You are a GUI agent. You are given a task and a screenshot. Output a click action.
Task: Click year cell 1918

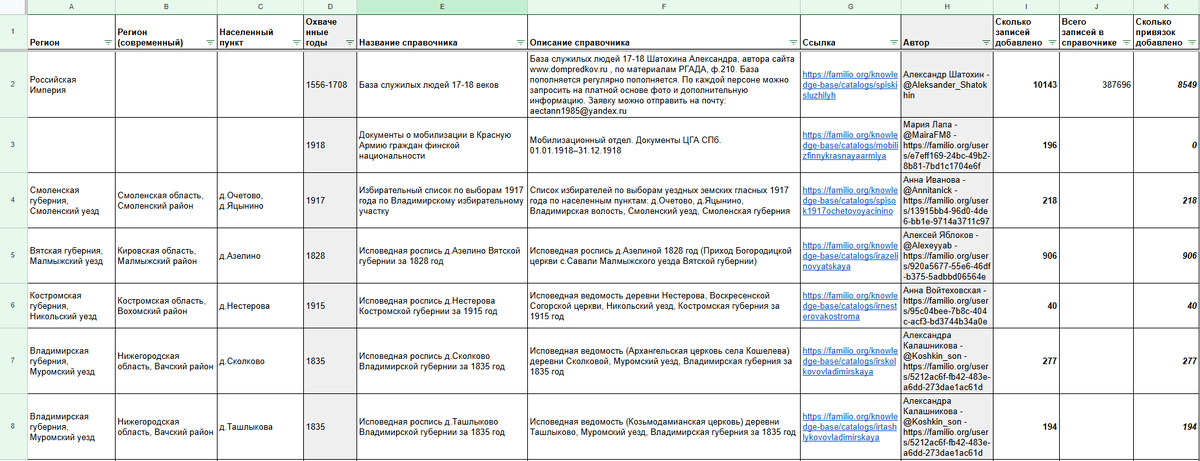click(328, 145)
